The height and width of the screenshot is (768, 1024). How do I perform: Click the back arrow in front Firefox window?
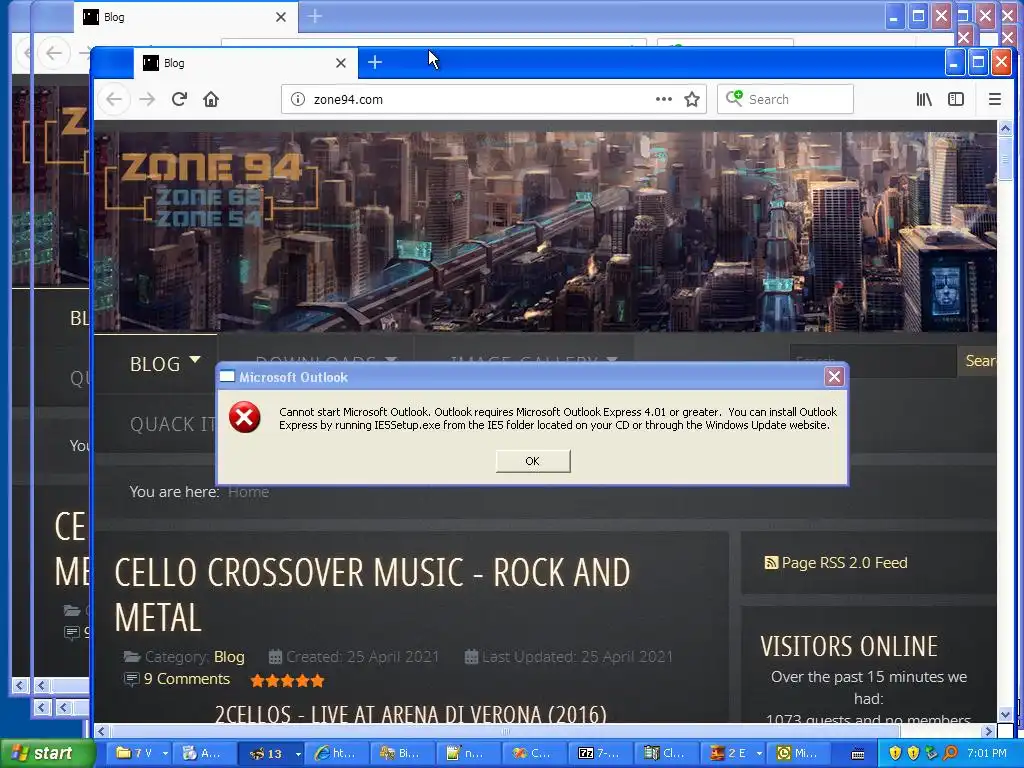pyautogui.click(x=114, y=99)
